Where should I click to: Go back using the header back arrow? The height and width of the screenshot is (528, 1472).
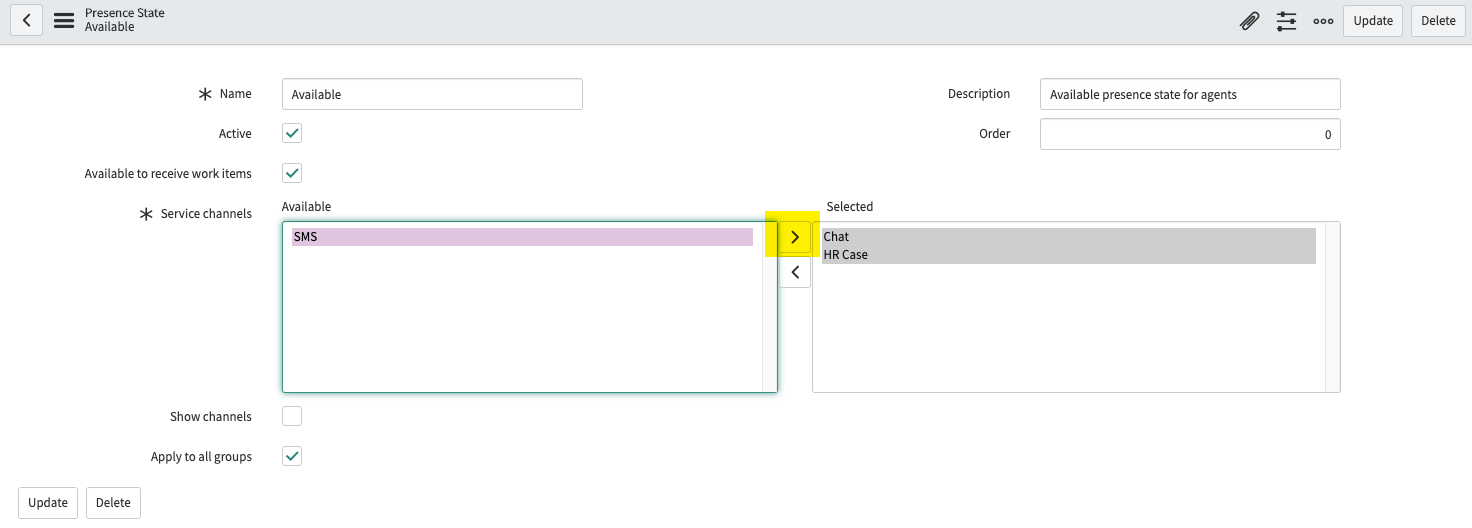(x=27, y=20)
